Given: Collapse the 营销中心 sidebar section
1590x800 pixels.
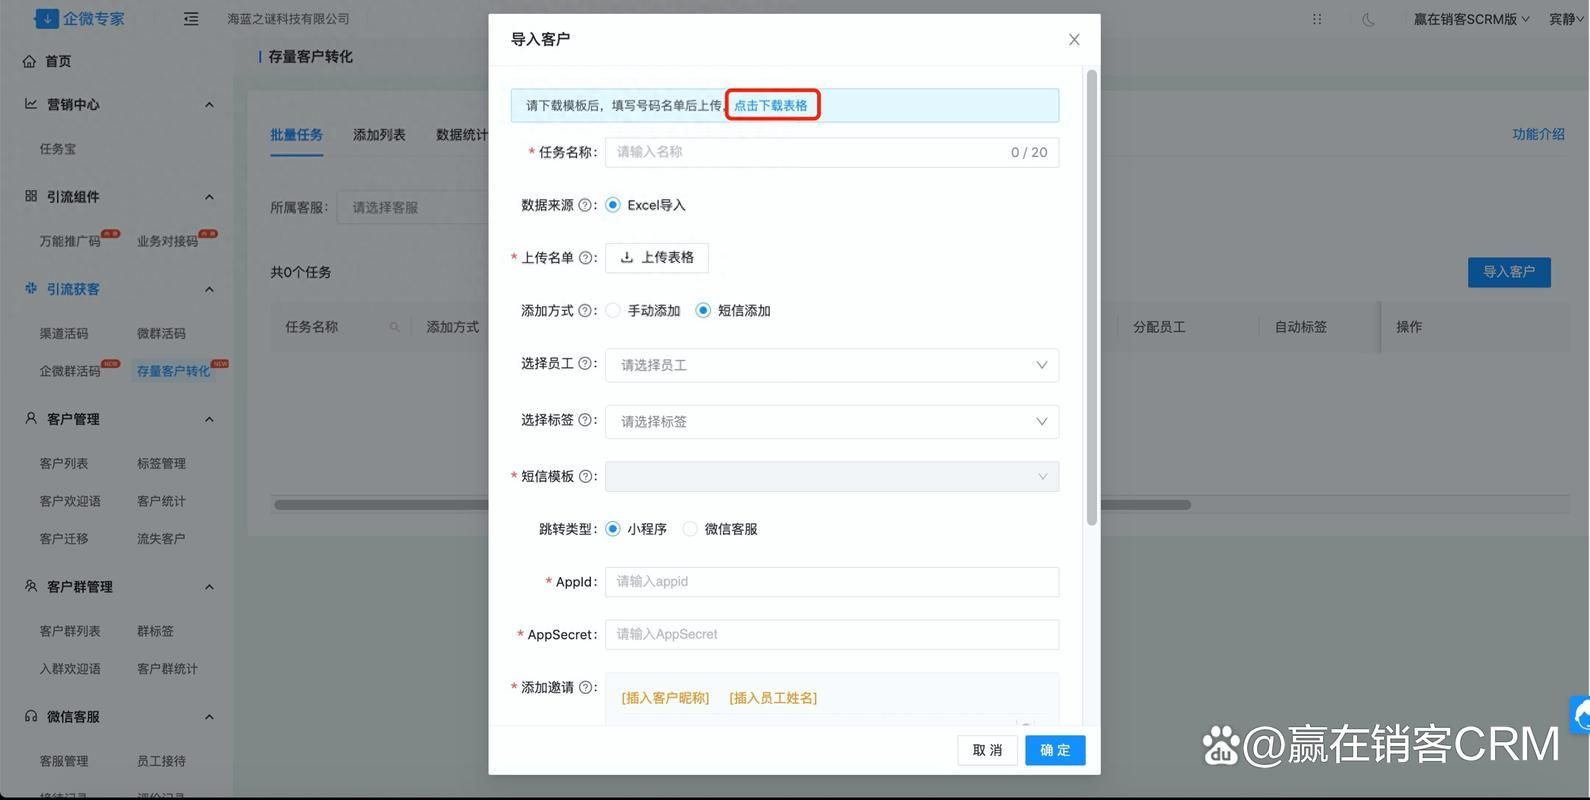Looking at the screenshot, I should click(209, 105).
